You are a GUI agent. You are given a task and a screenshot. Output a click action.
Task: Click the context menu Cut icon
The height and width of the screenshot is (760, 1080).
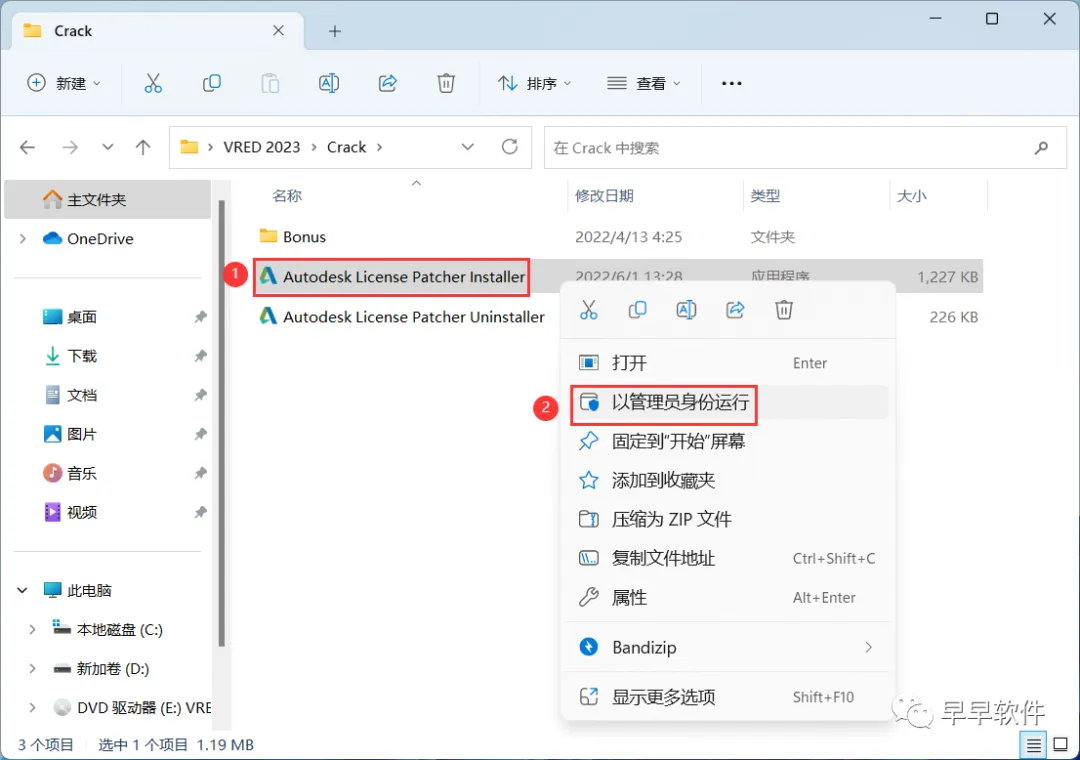coord(589,310)
